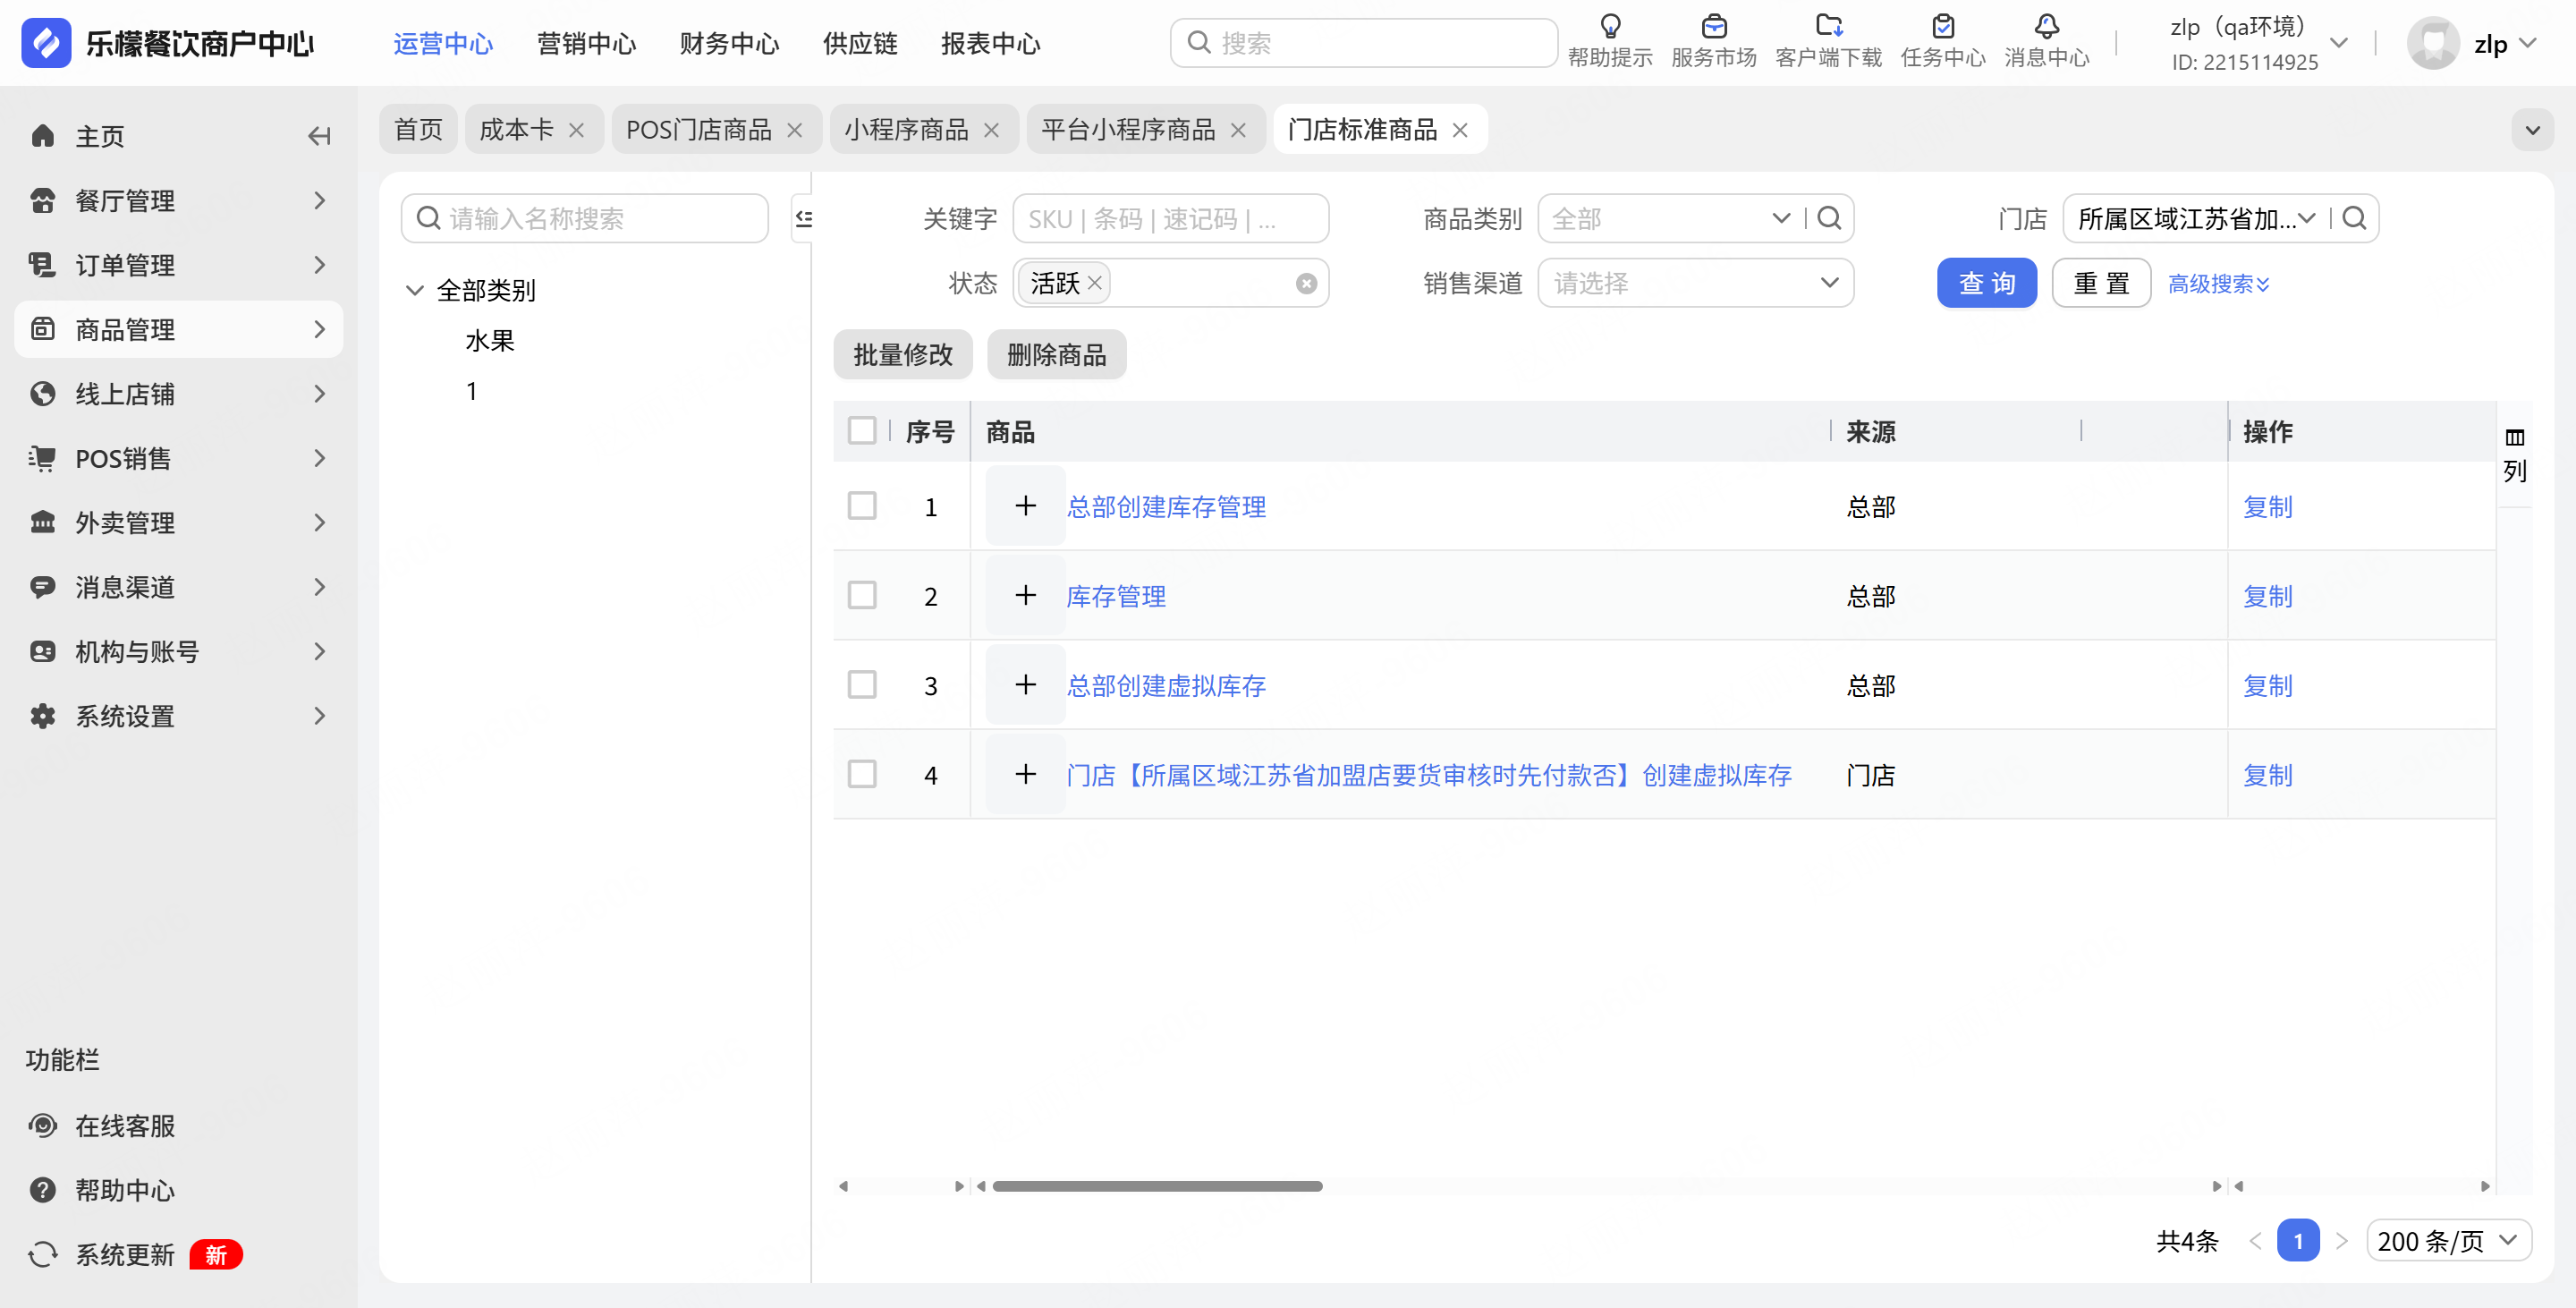Open the 任务中心 clipboard icon
Viewport: 2576px width, 1308px height.
click(1942, 27)
